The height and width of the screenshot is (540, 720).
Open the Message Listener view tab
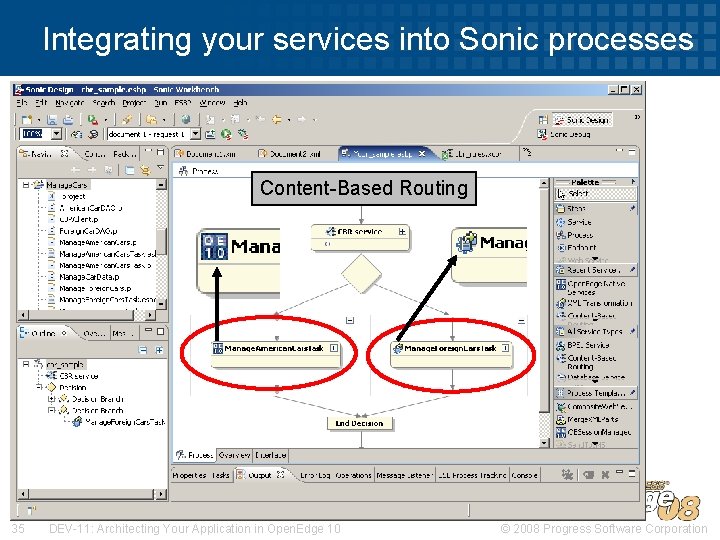[404, 475]
